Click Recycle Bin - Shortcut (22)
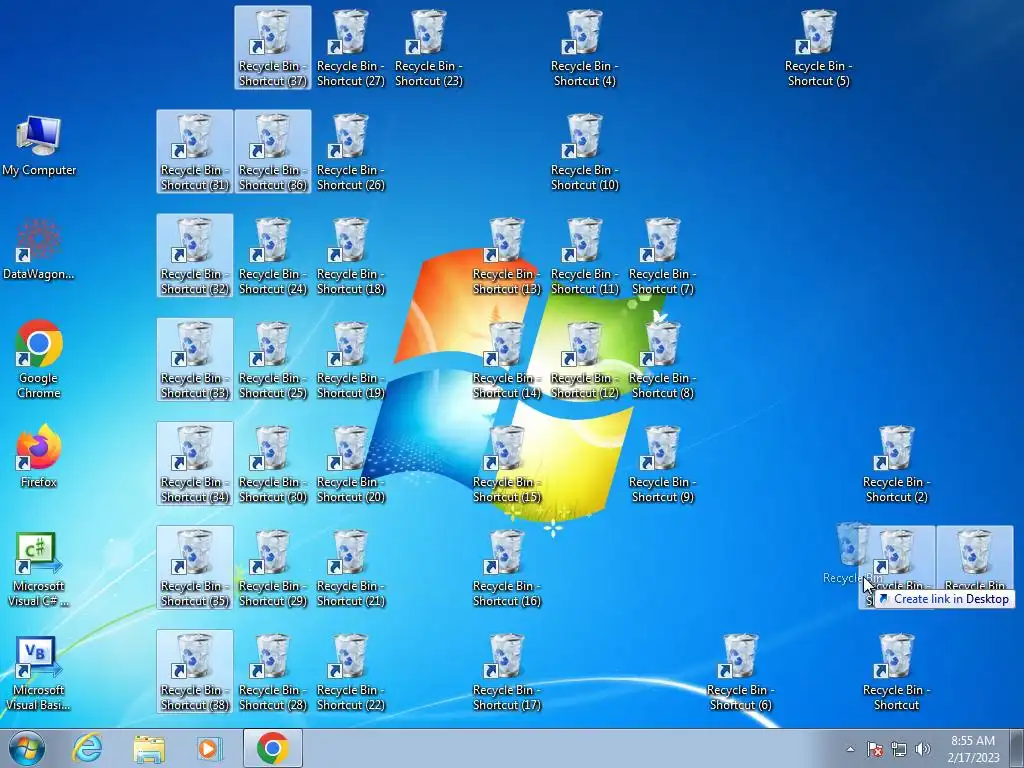Viewport: 1024px width, 768px height. point(351,671)
